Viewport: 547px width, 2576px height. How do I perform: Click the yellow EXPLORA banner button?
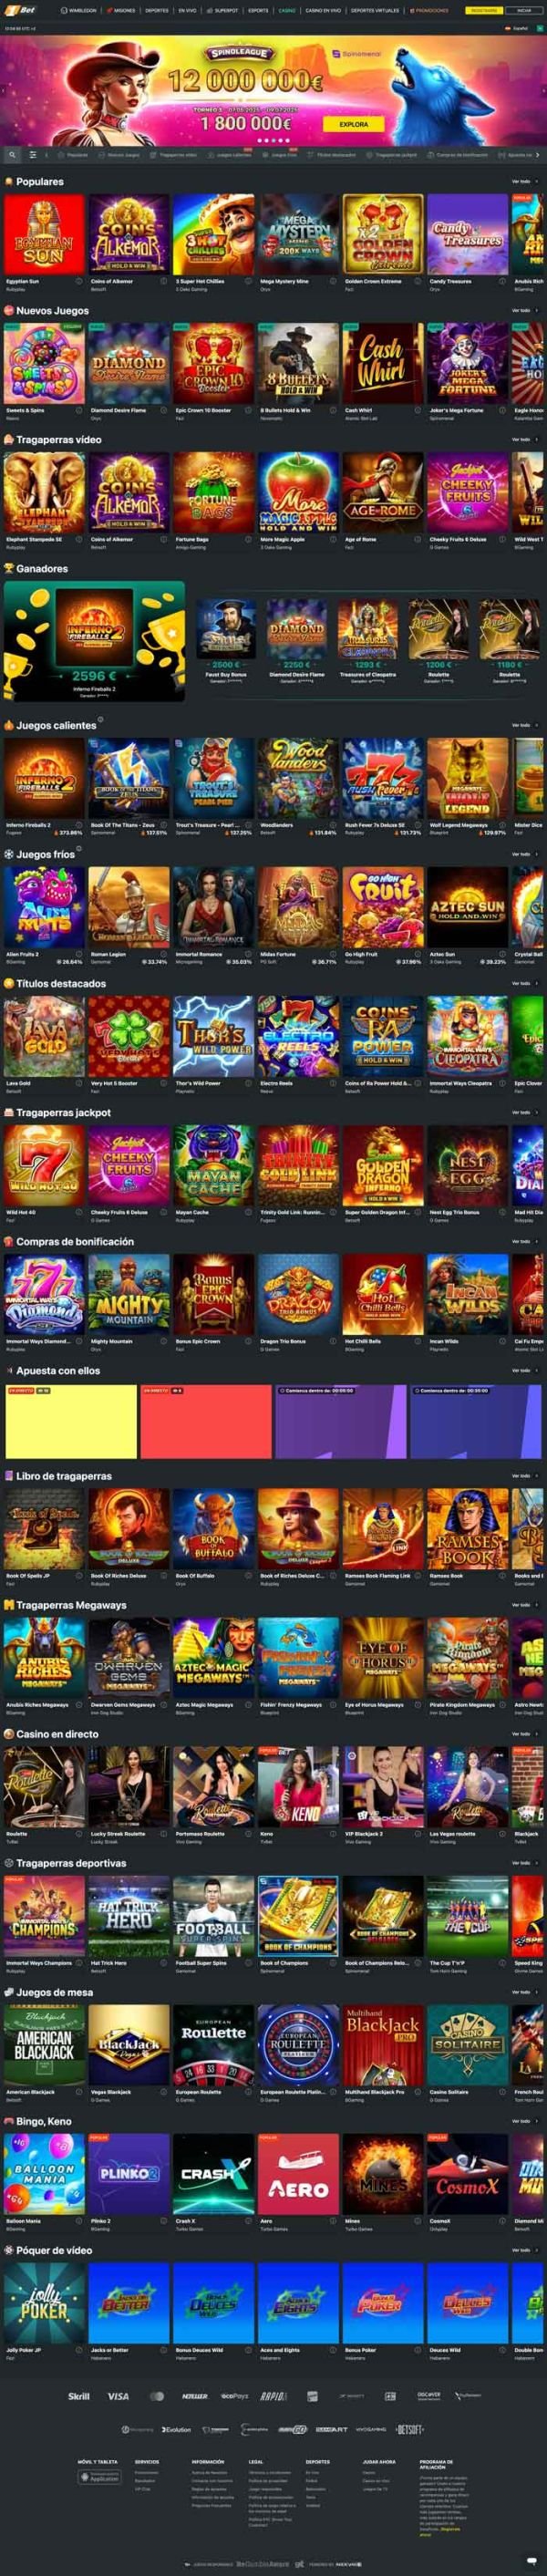point(353,124)
